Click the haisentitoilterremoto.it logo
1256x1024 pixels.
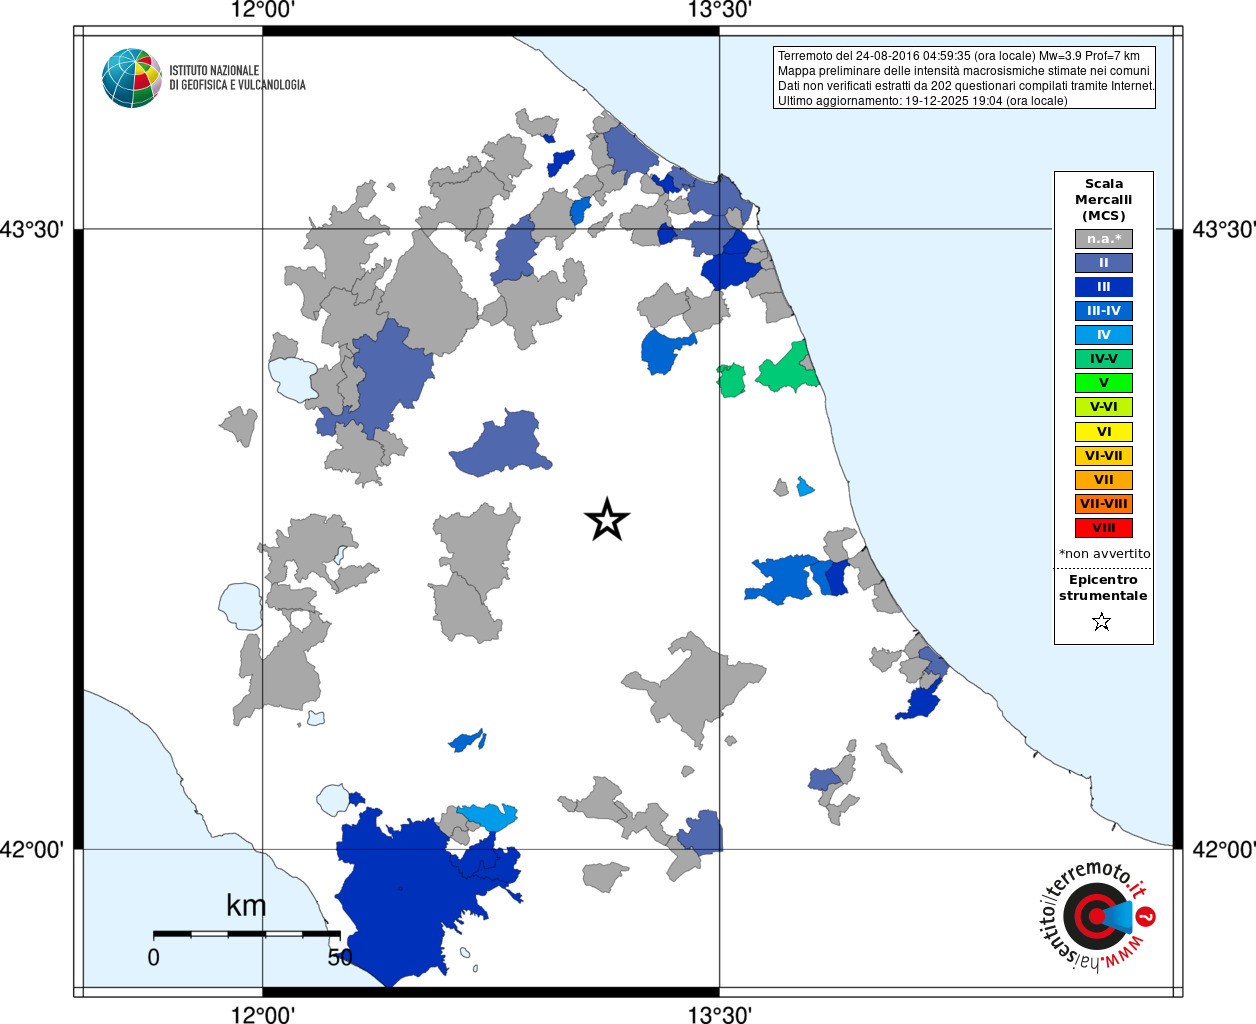1098,915
